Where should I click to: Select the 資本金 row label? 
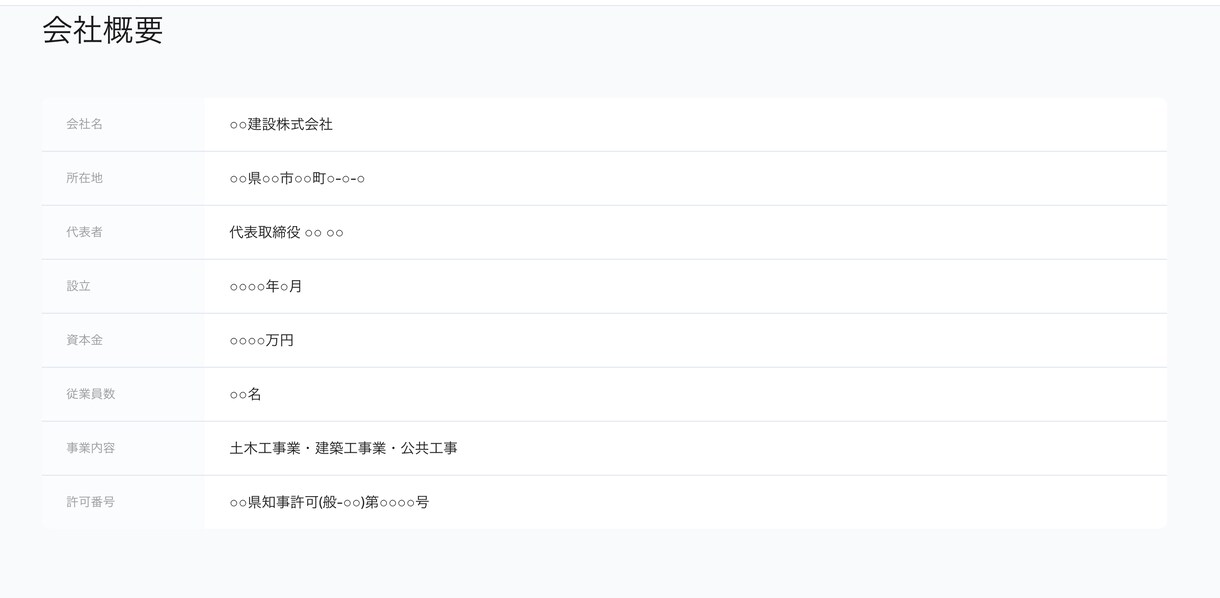[x=85, y=340]
